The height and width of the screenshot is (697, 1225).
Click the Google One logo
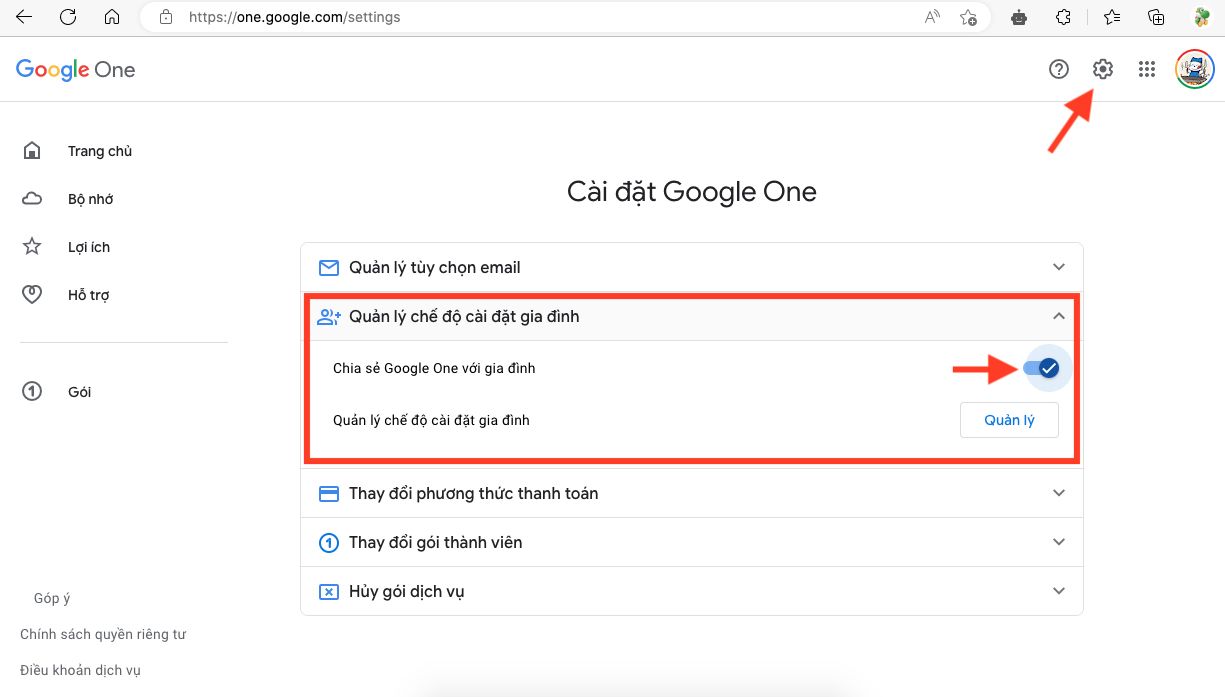[x=76, y=70]
